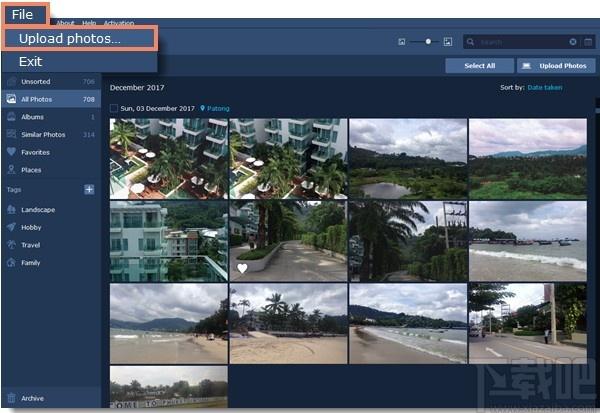Adjust the thumbnail size slider handle

pyautogui.click(x=428, y=41)
